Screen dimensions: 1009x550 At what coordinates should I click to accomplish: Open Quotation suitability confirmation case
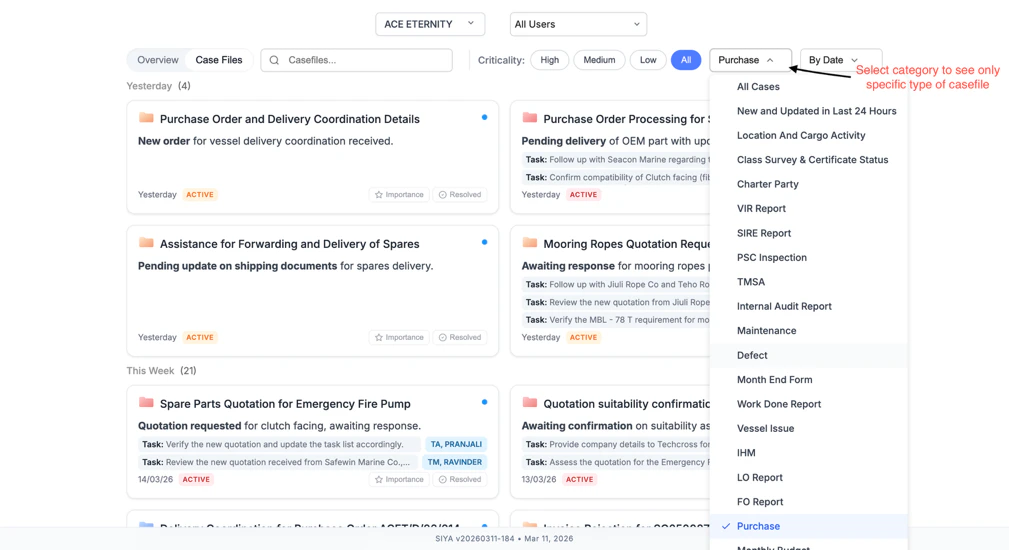click(x=627, y=404)
